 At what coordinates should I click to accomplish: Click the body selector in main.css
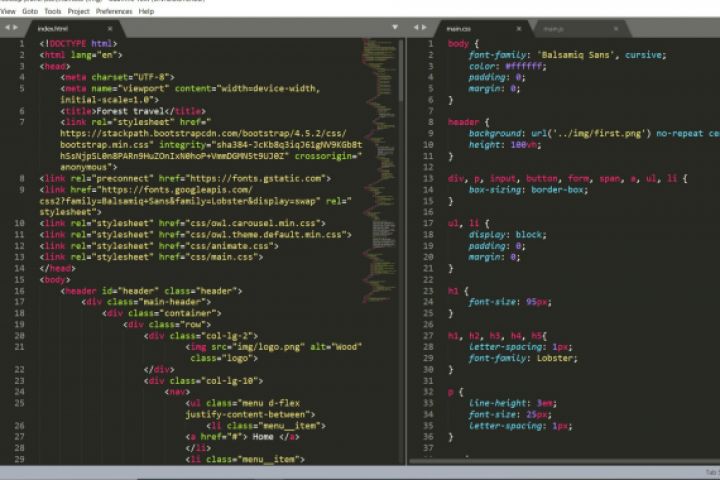coord(458,44)
